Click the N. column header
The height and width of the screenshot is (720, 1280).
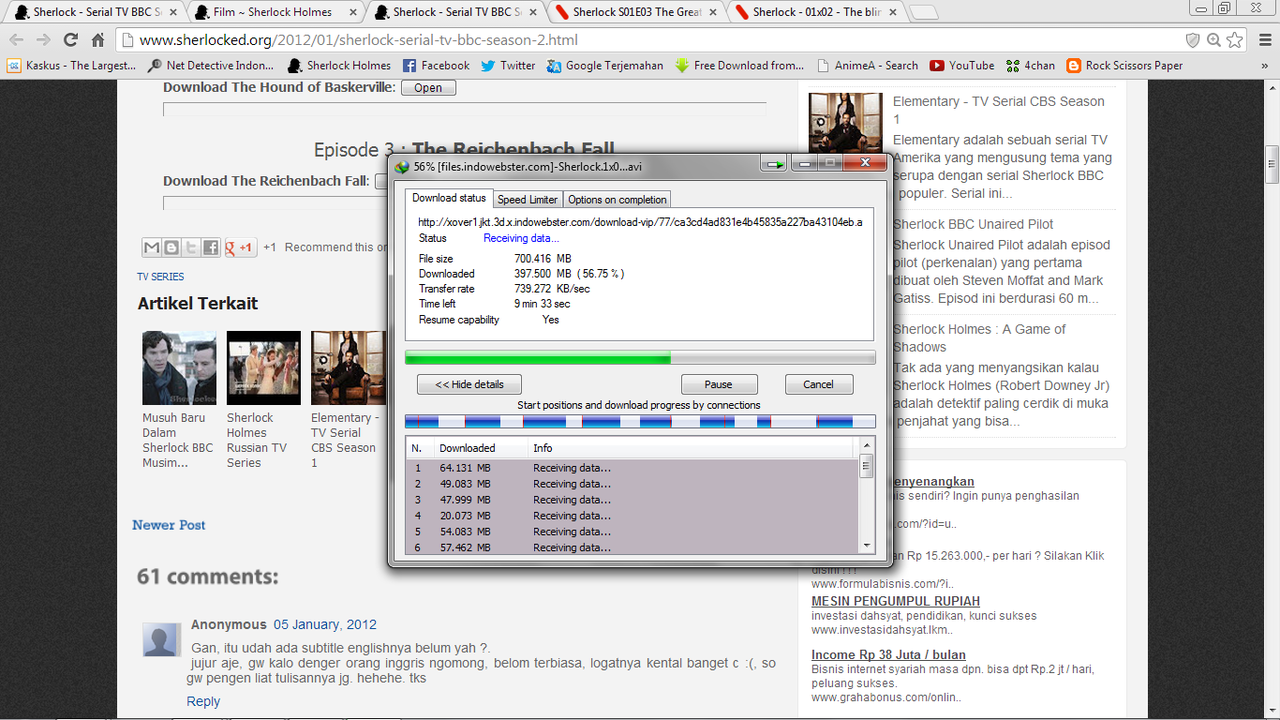(x=419, y=448)
